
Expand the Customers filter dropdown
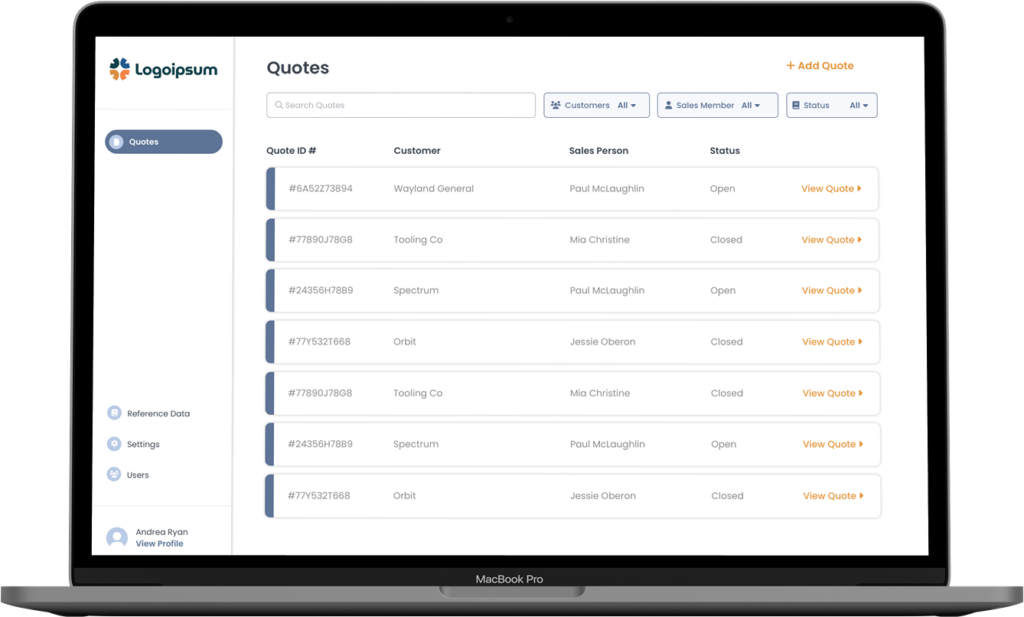pyautogui.click(x=627, y=105)
